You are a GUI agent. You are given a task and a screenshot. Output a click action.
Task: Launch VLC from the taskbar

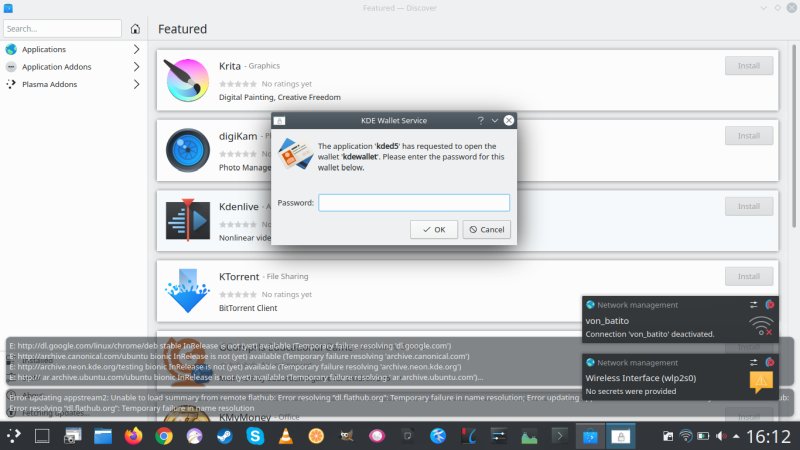click(286, 436)
